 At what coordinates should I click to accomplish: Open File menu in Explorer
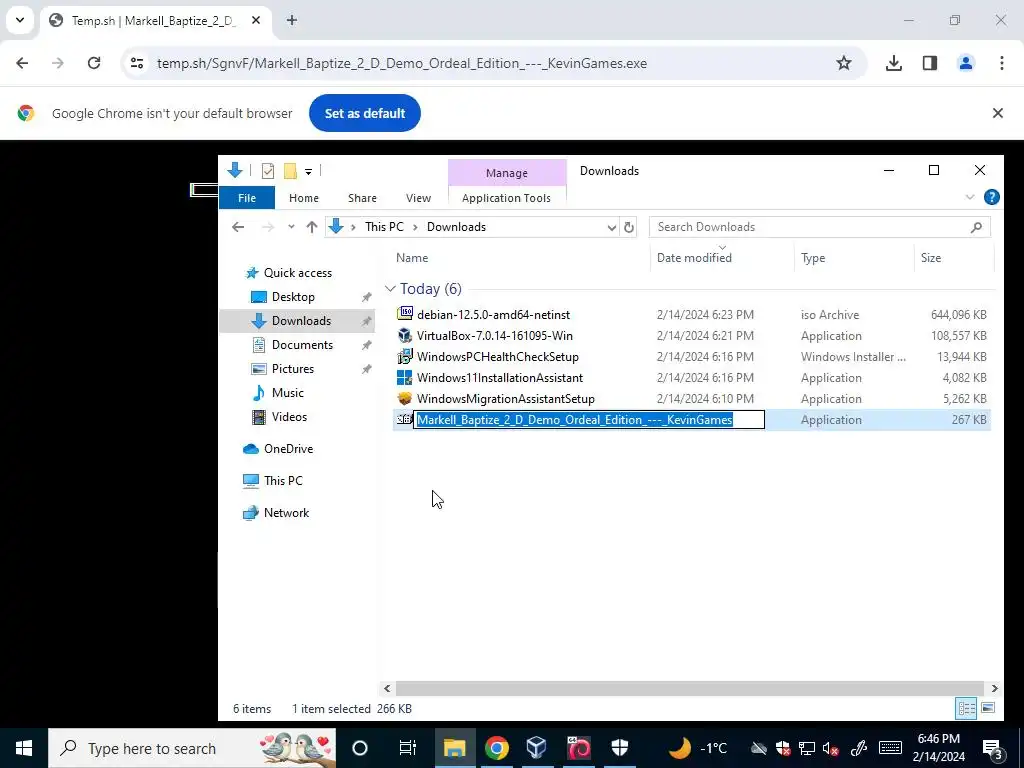[x=247, y=198]
